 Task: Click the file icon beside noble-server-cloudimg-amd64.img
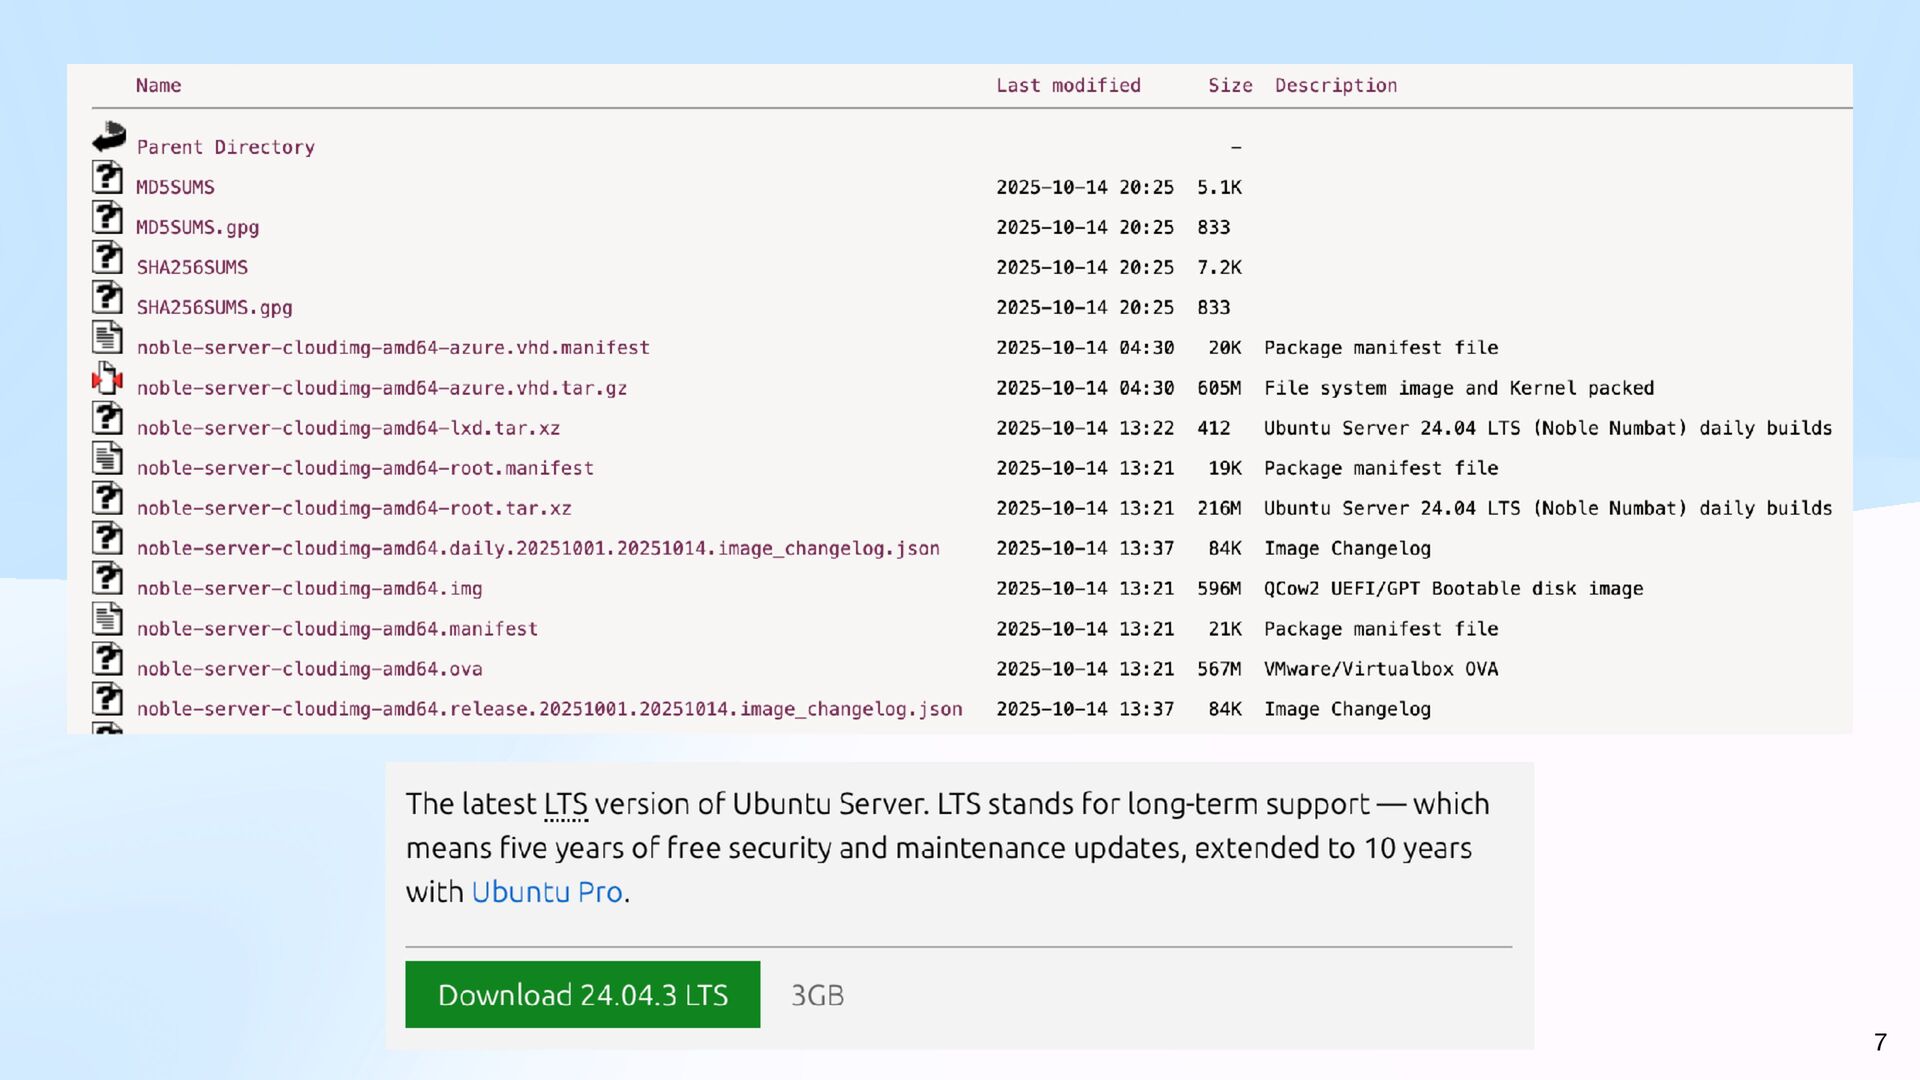[108, 579]
